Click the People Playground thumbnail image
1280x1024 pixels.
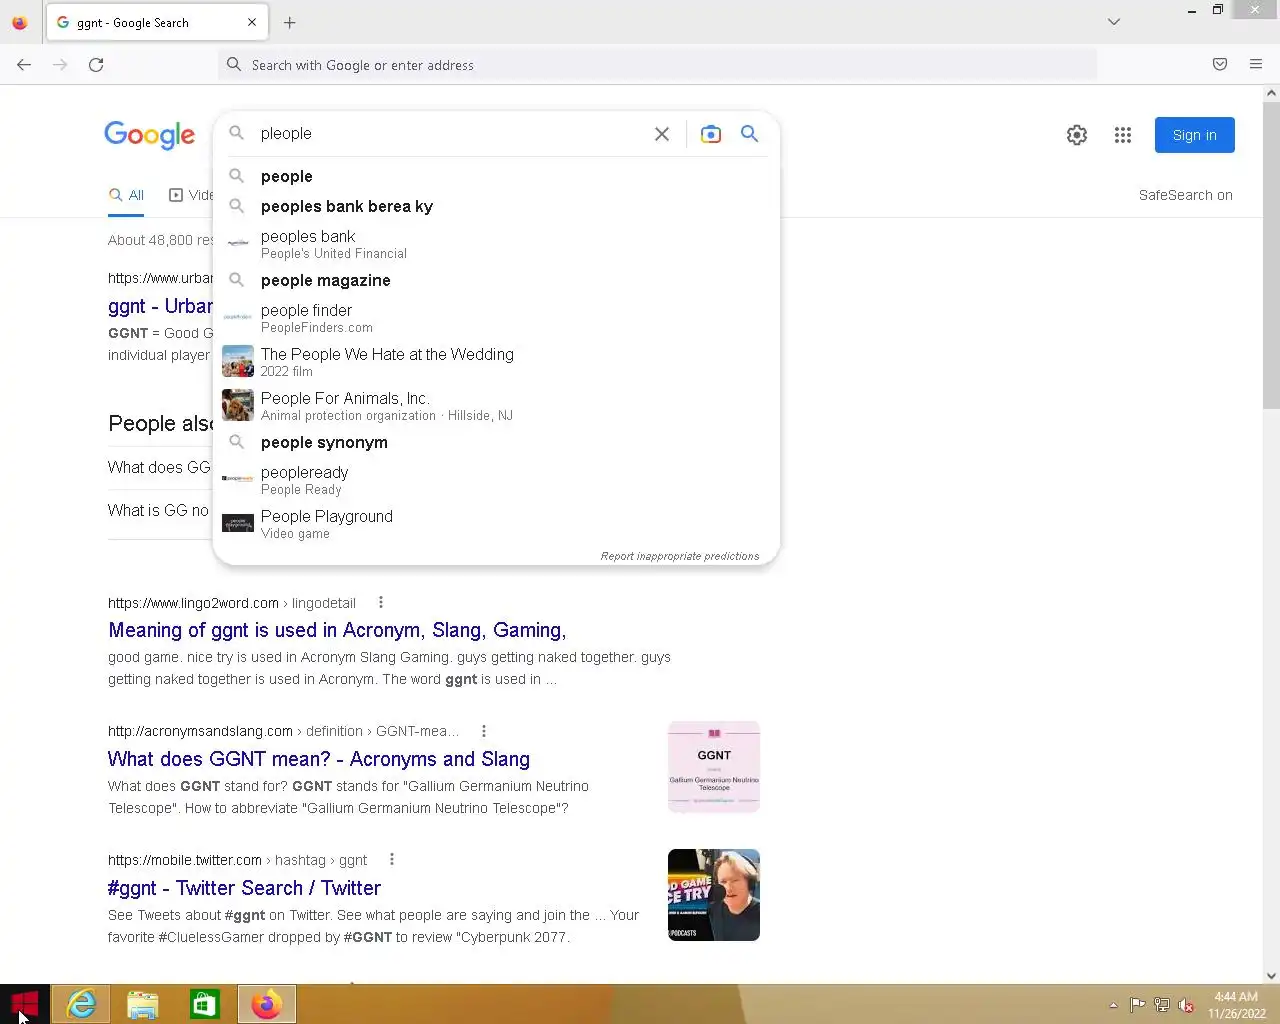pyautogui.click(x=238, y=524)
